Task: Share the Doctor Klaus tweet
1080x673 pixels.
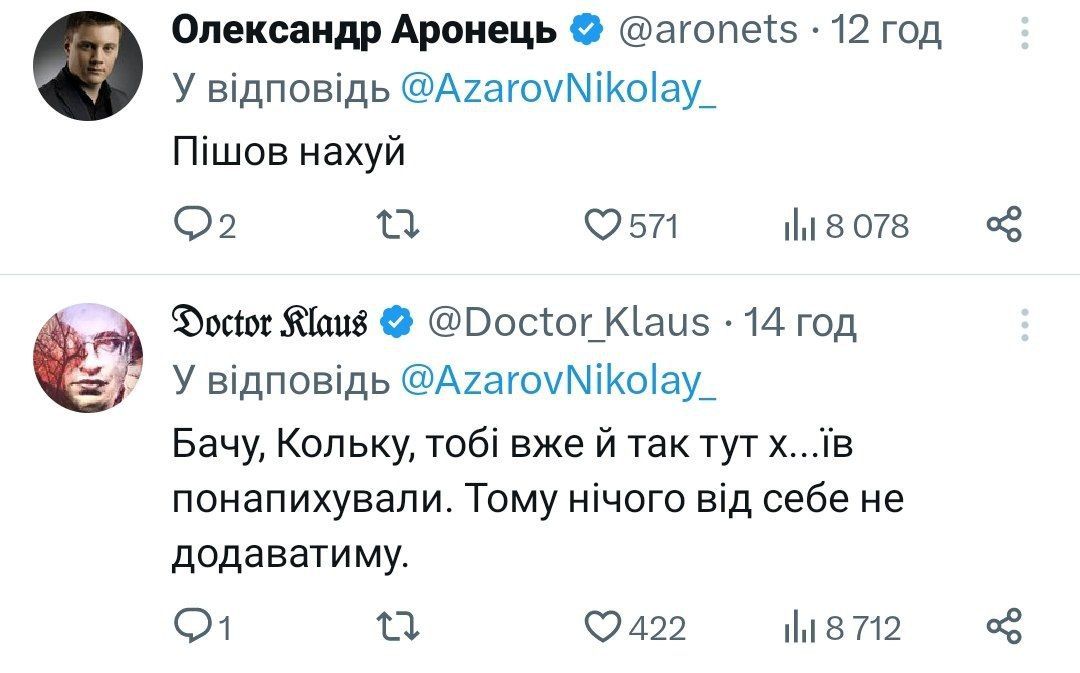Action: tap(1004, 626)
